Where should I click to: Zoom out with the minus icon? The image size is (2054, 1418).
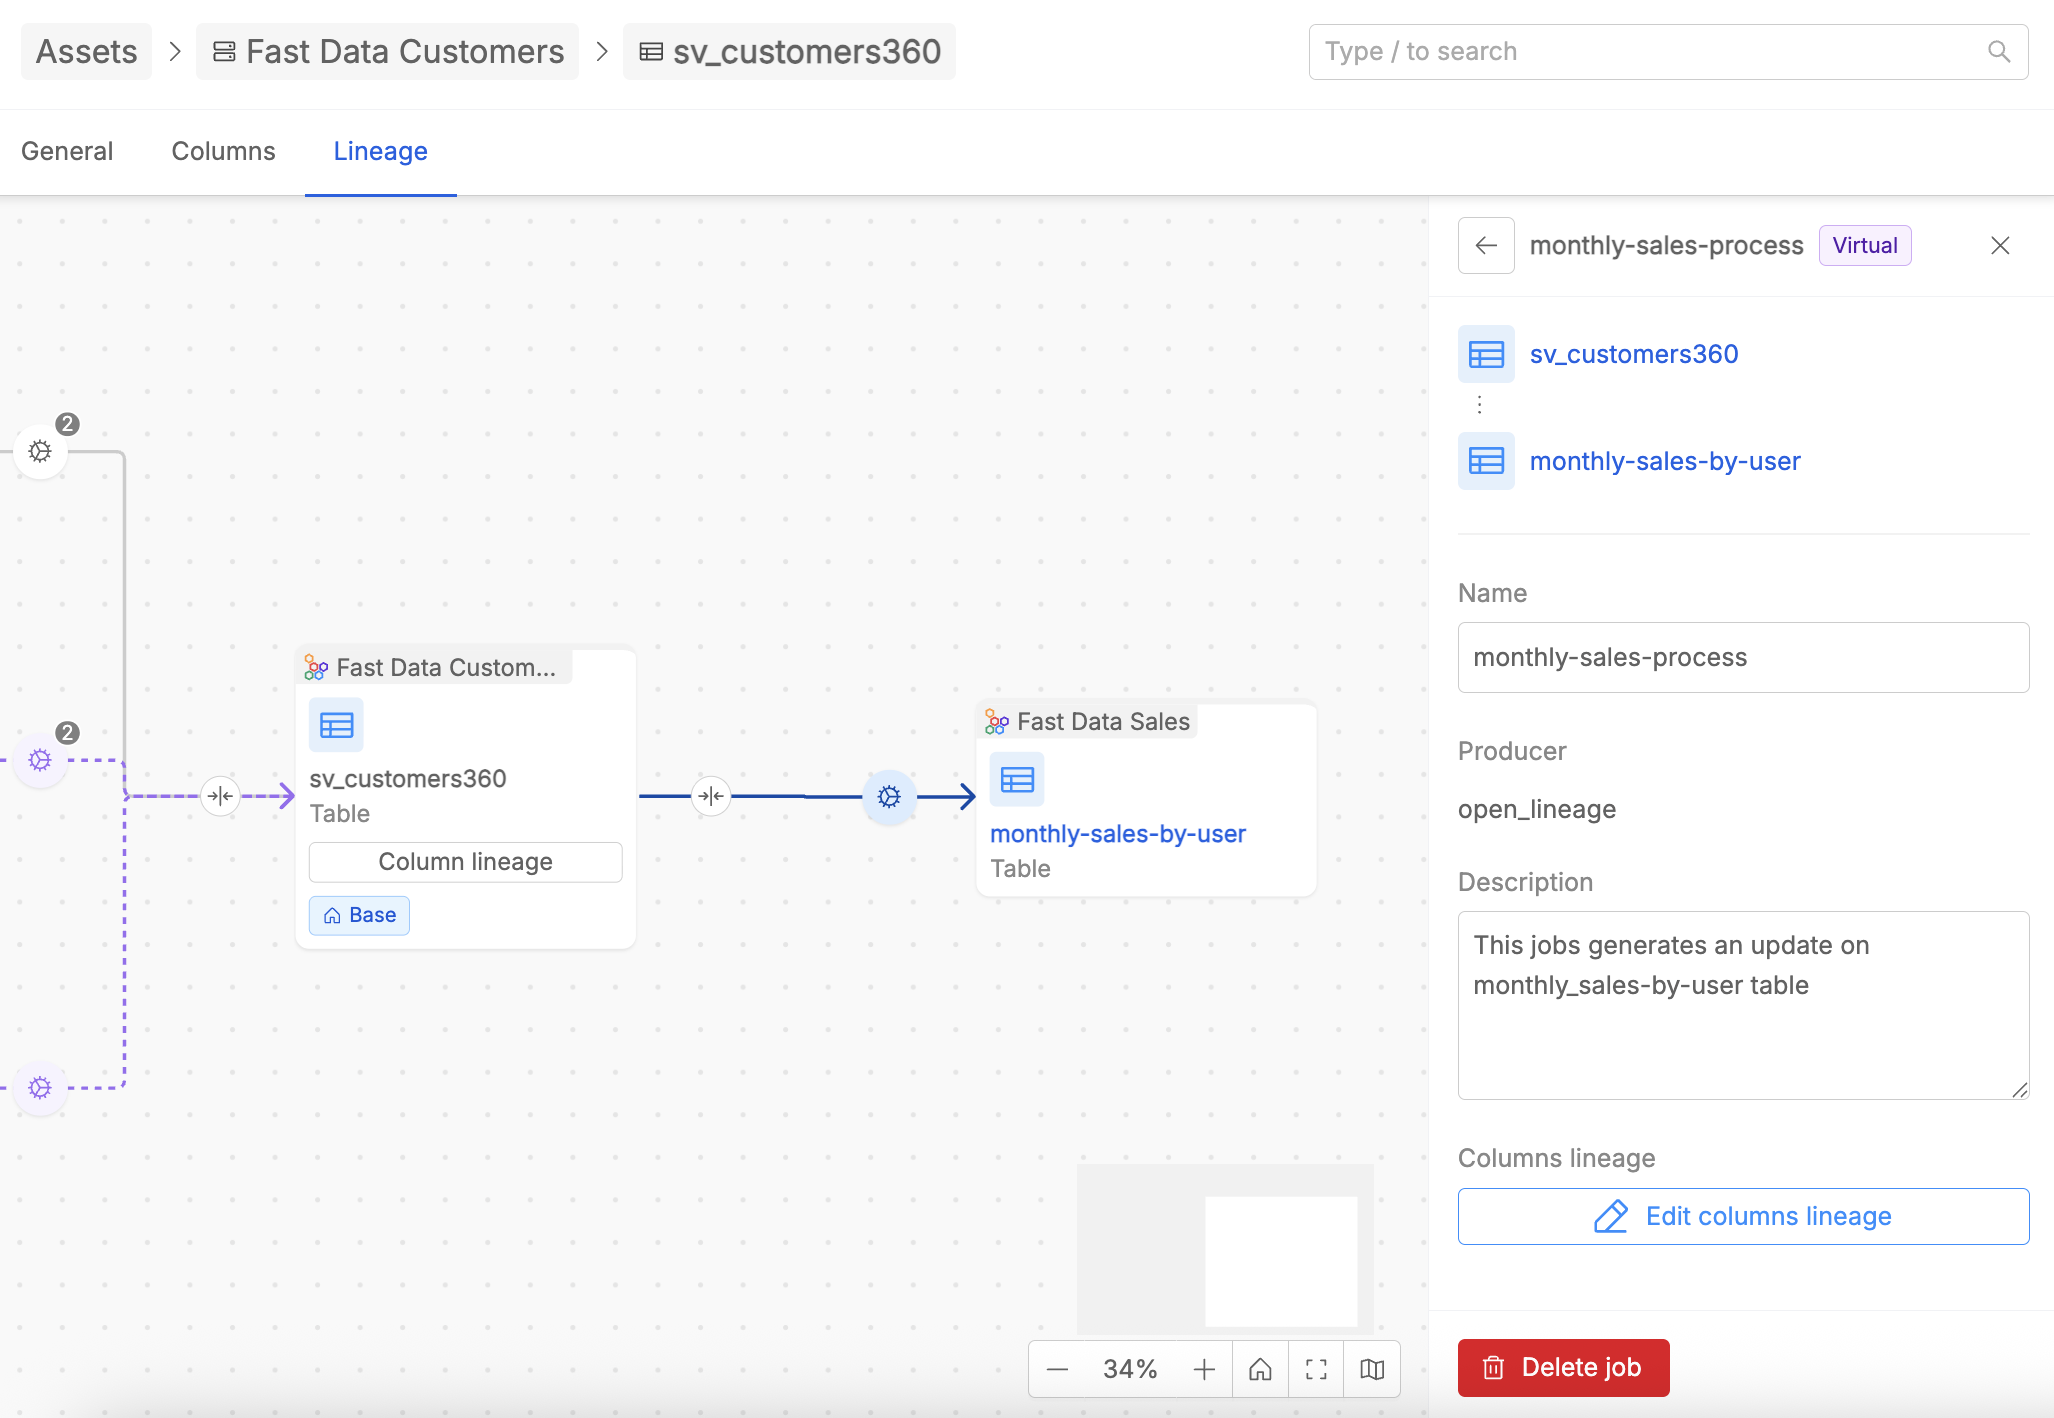(1058, 1369)
